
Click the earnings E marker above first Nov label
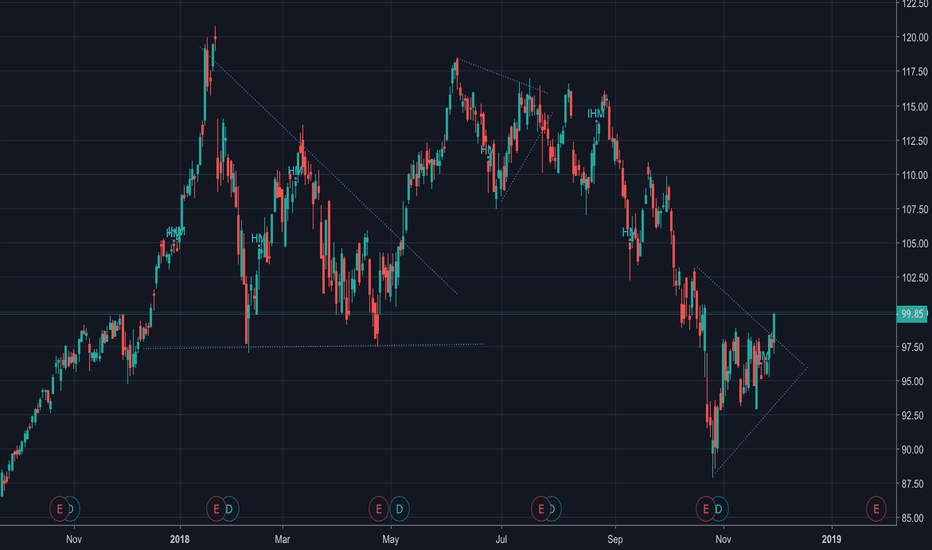point(59,509)
